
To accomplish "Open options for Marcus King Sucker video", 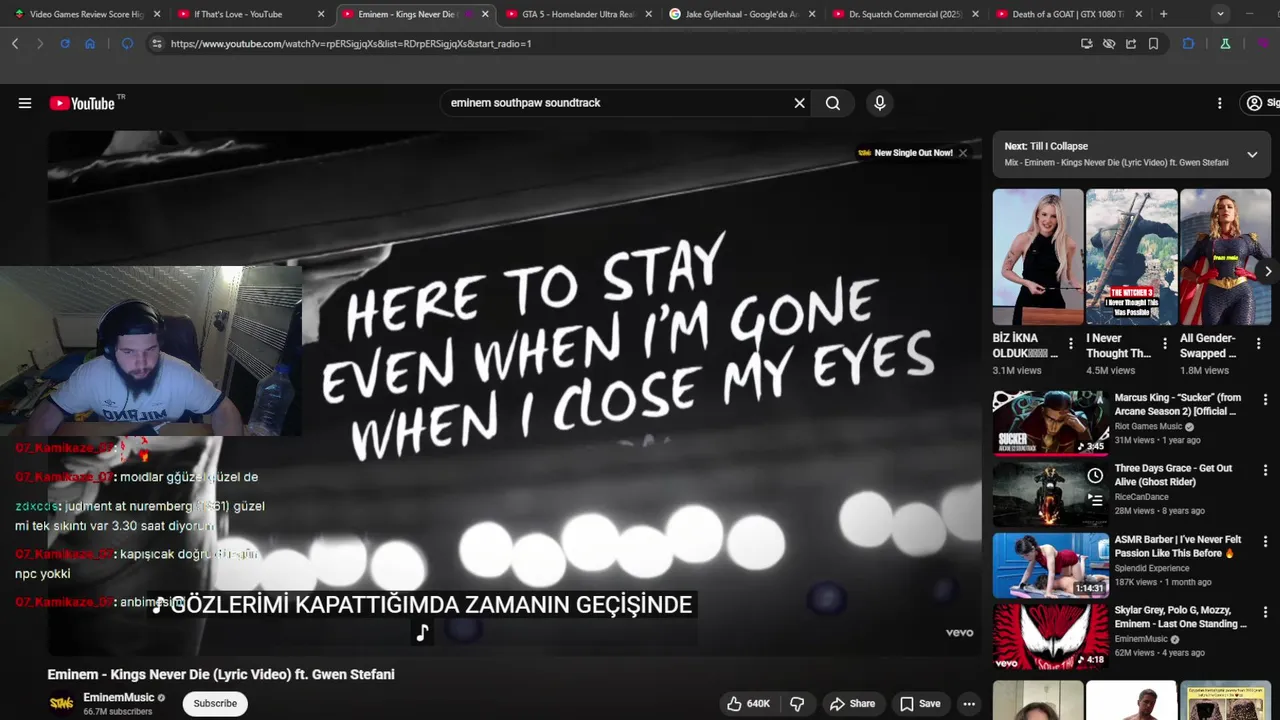I will 1265,400.
